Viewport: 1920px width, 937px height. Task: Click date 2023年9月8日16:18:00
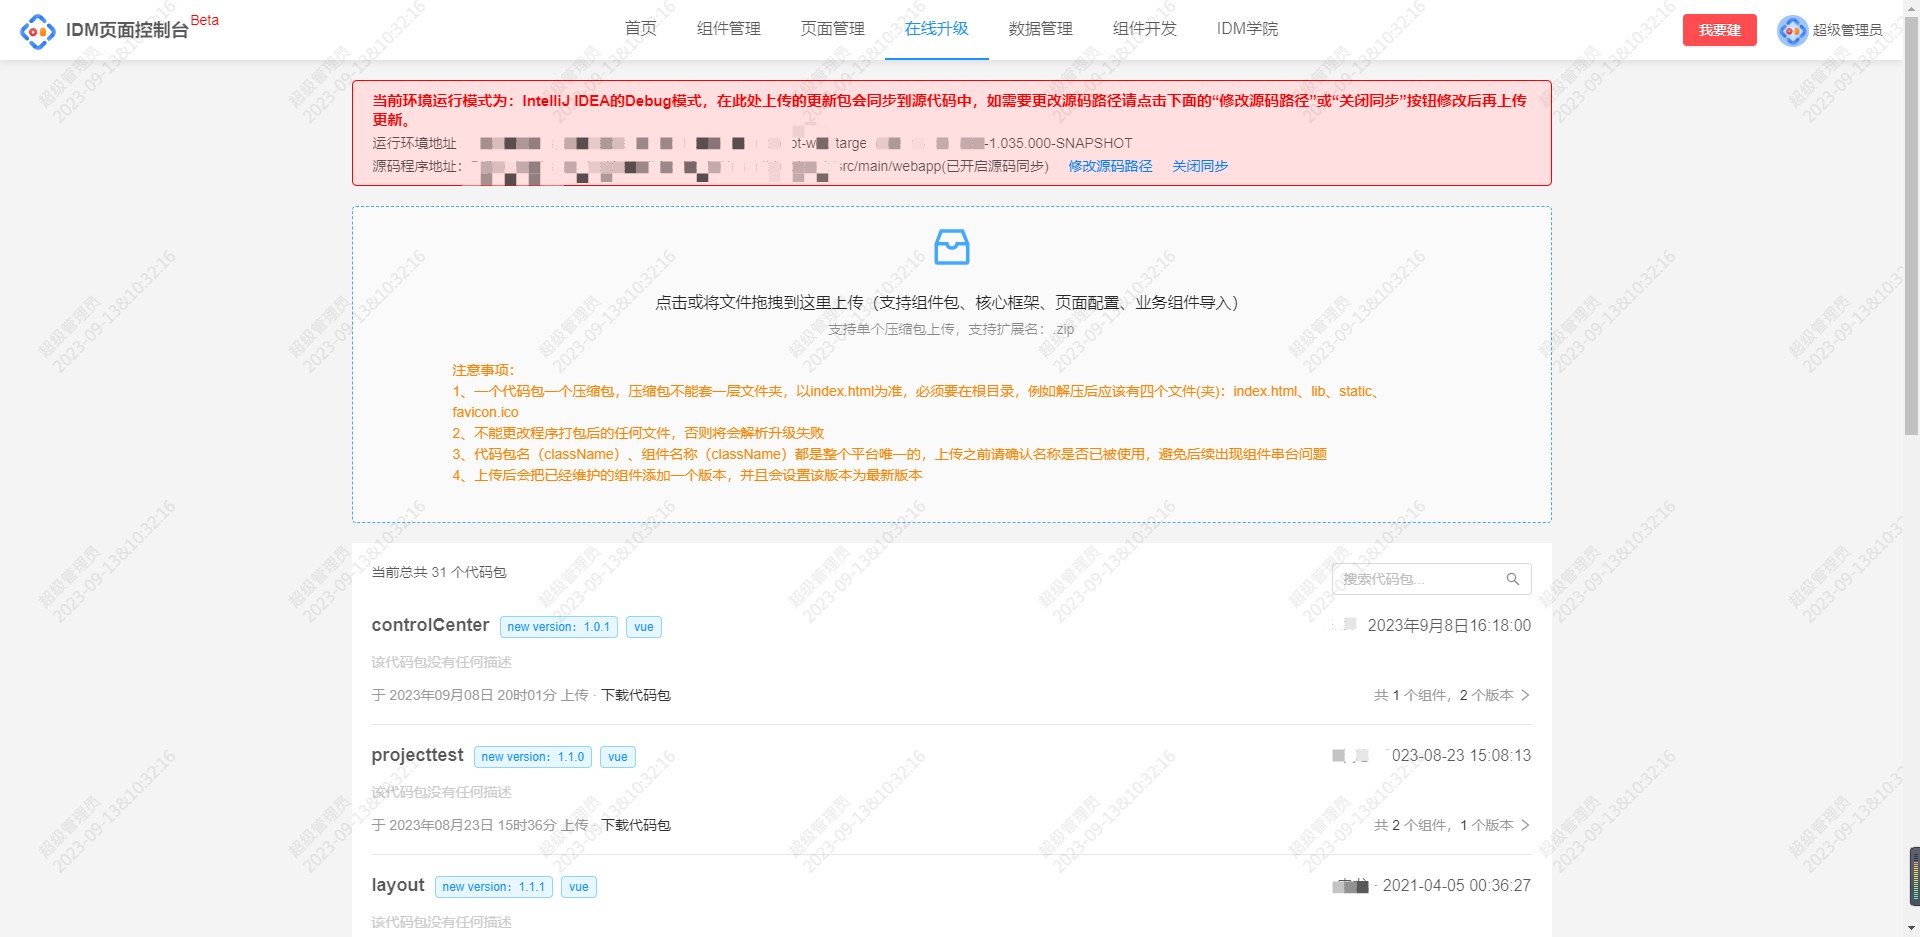1449,625
